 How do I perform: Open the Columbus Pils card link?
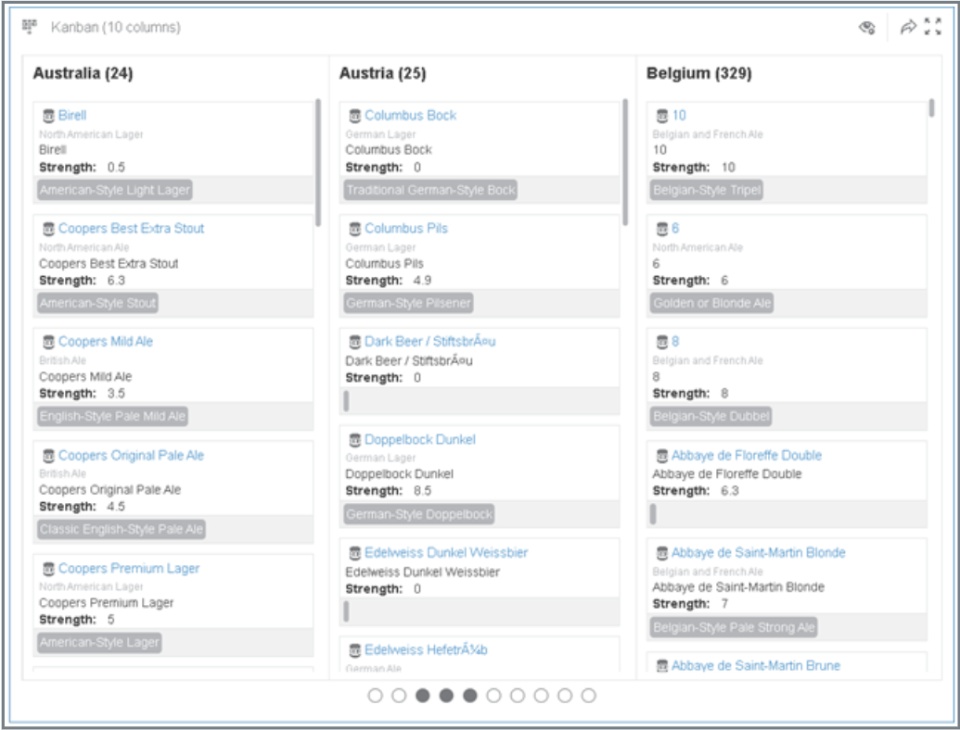[406, 229]
